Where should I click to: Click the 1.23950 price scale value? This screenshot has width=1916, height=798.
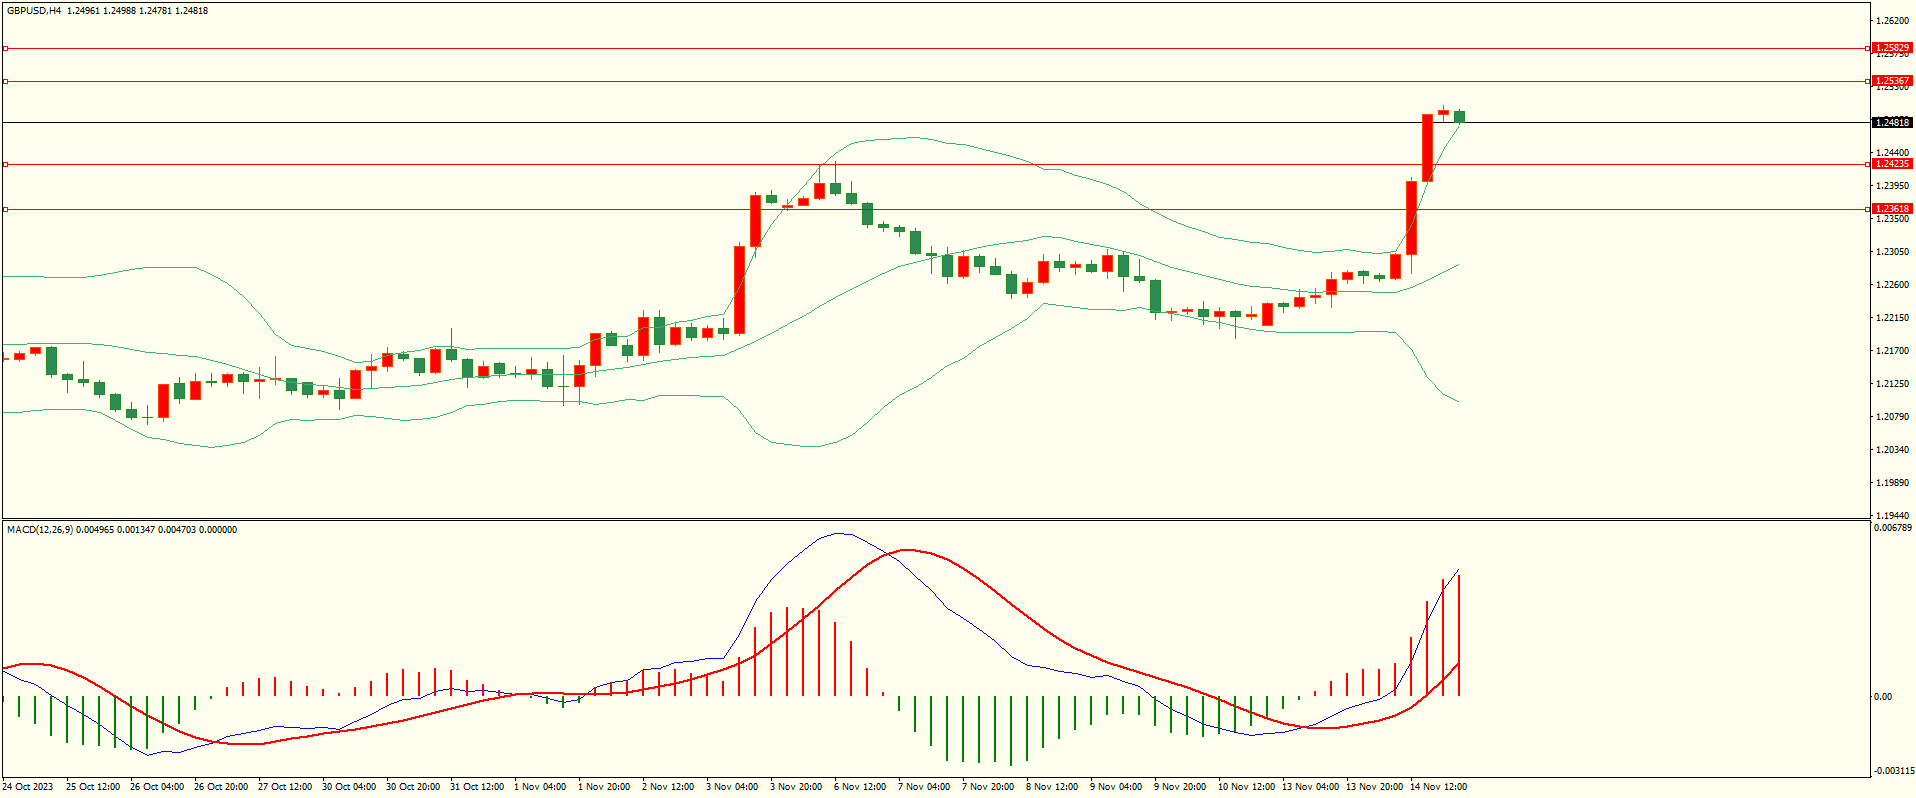coord(1892,186)
